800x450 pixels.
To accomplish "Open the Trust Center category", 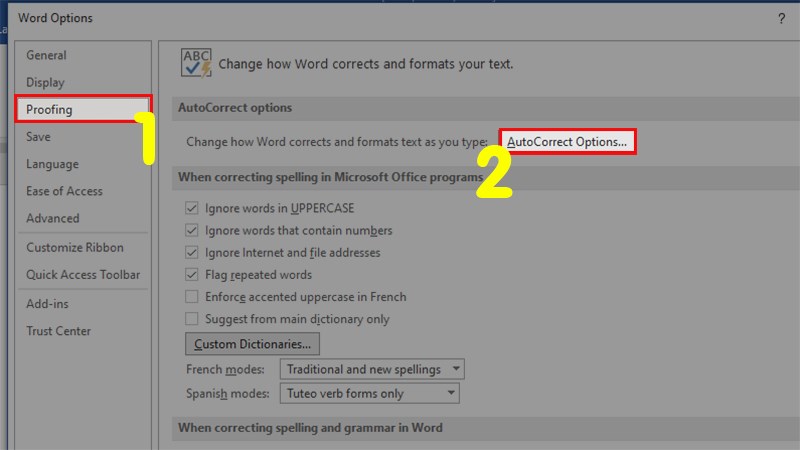I will tap(58, 331).
